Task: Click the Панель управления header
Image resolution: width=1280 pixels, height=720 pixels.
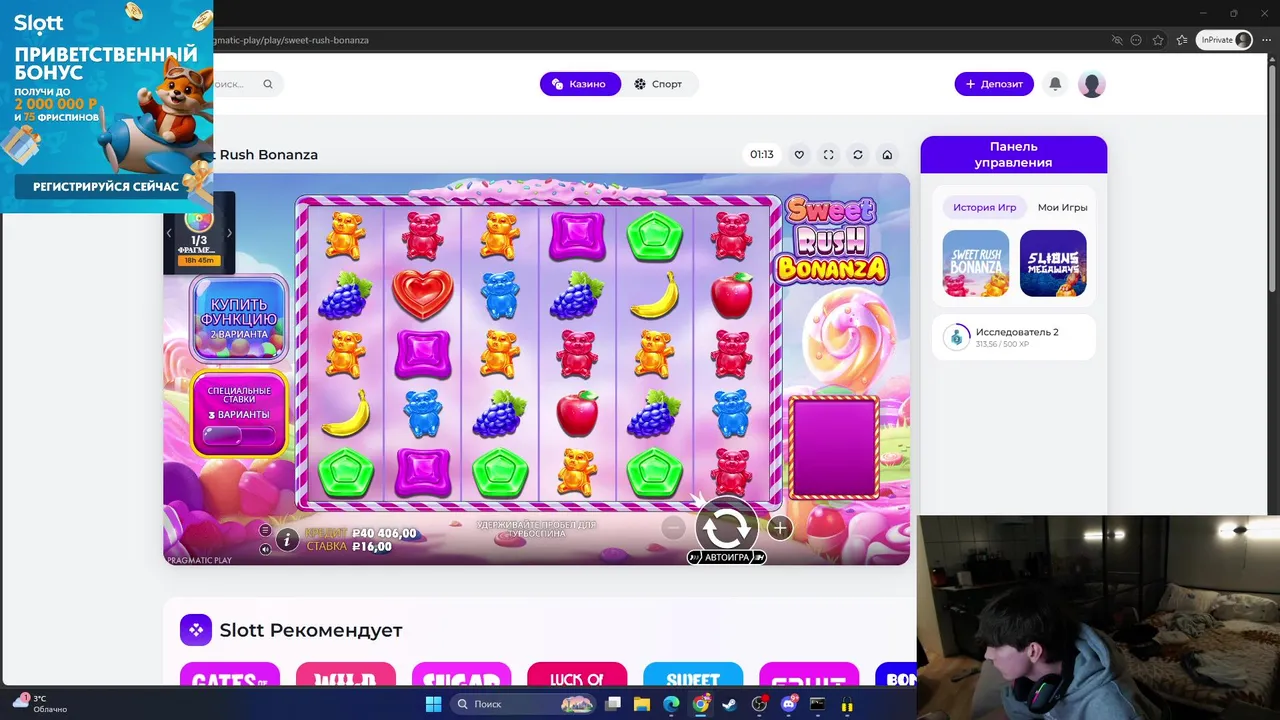Action: pyautogui.click(x=1014, y=155)
